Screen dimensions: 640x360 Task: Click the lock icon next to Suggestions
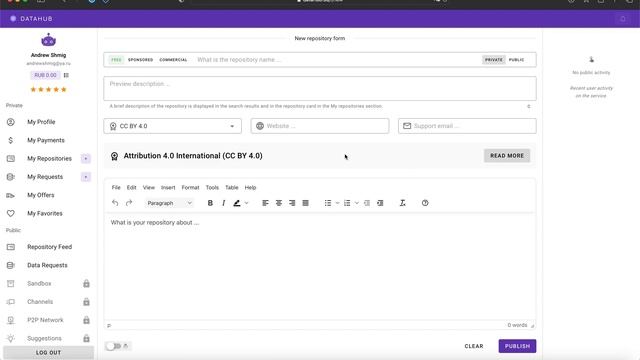pyautogui.click(x=86, y=338)
